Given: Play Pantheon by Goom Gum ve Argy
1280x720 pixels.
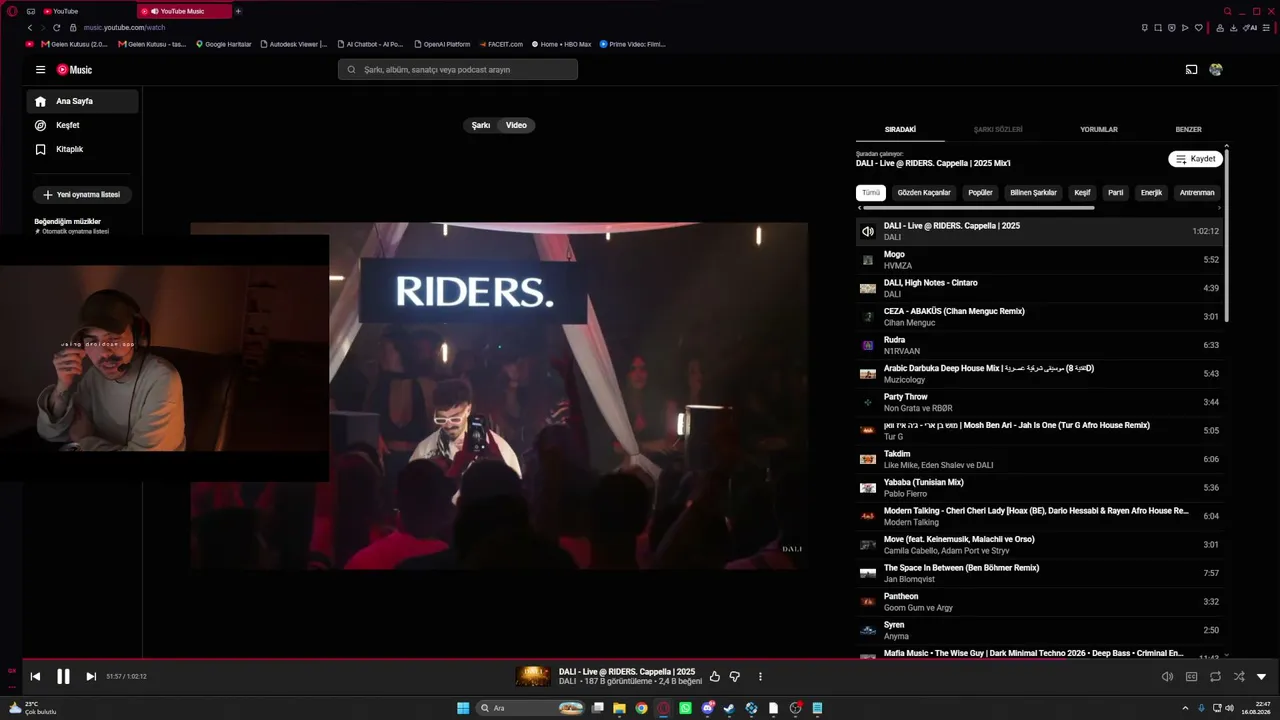Looking at the screenshot, I should click(1039, 602).
